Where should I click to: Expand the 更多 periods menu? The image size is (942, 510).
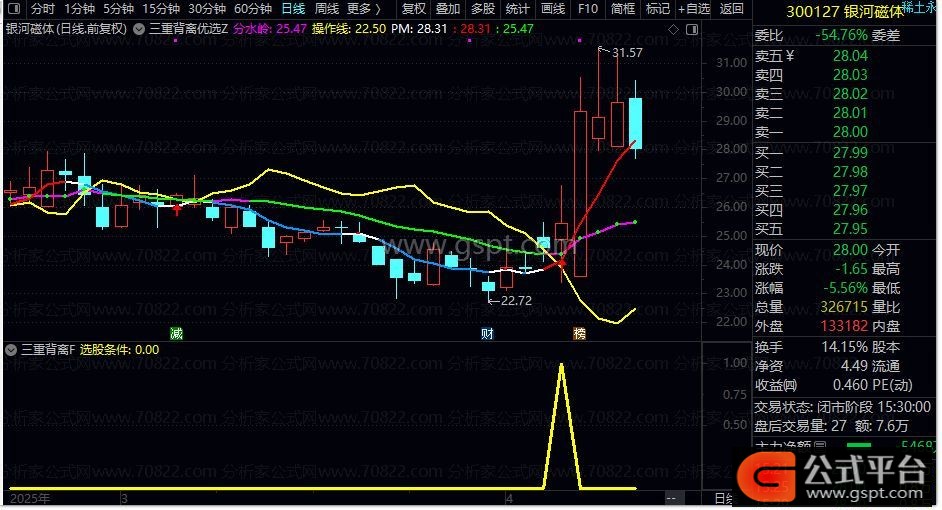click(363, 9)
